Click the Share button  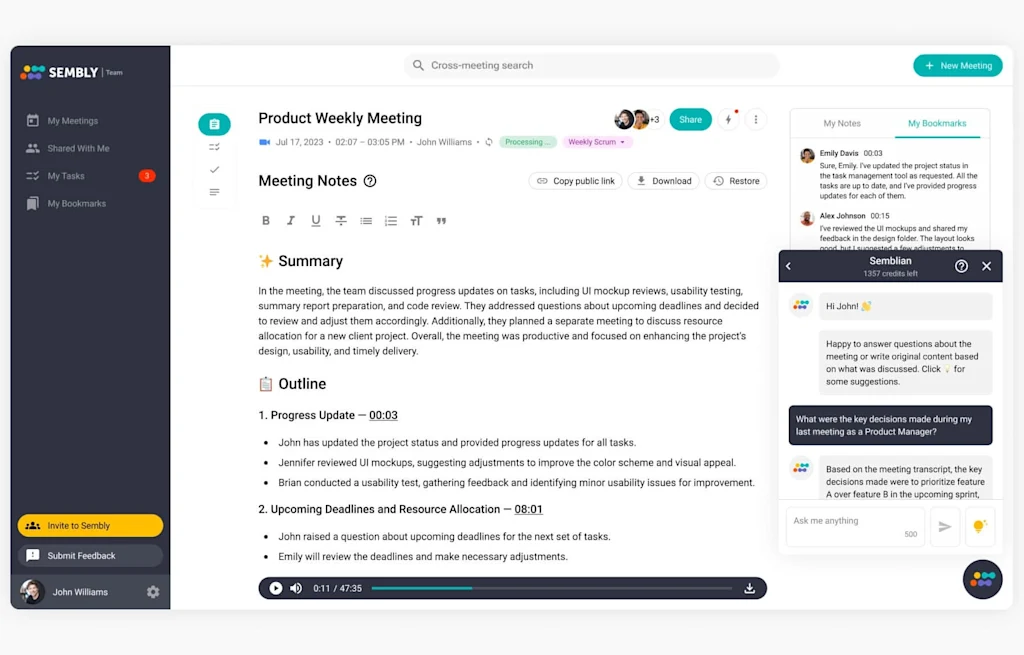point(690,120)
